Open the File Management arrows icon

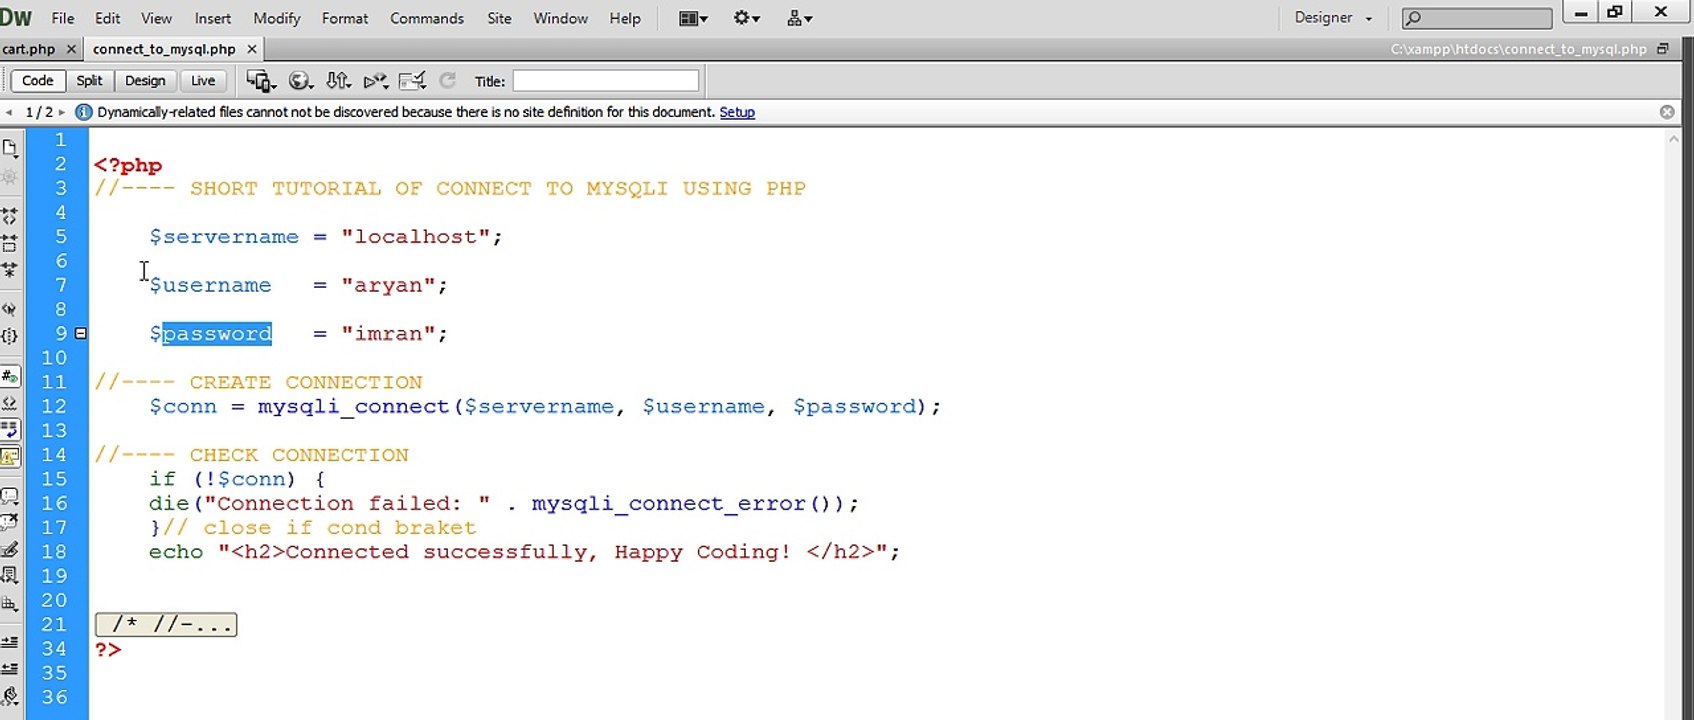[339, 81]
